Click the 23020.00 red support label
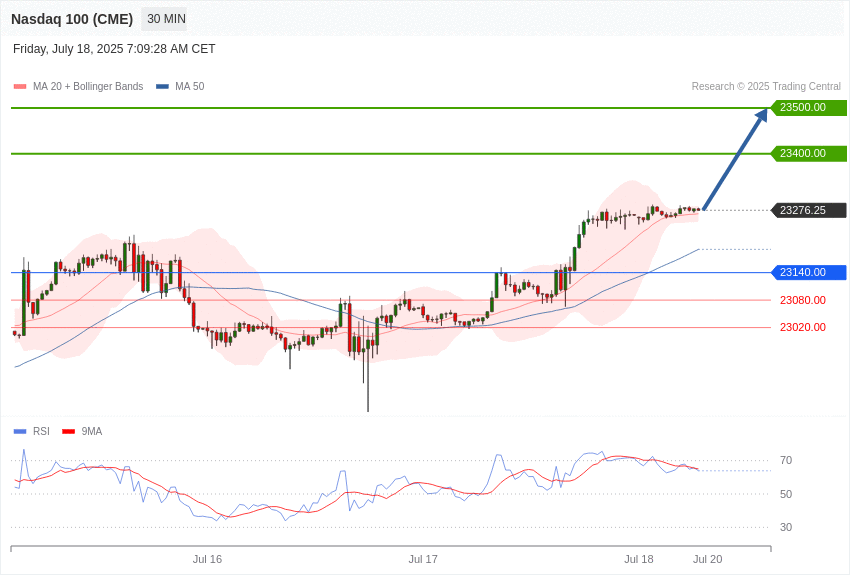This screenshot has width=850, height=576. 803,327
